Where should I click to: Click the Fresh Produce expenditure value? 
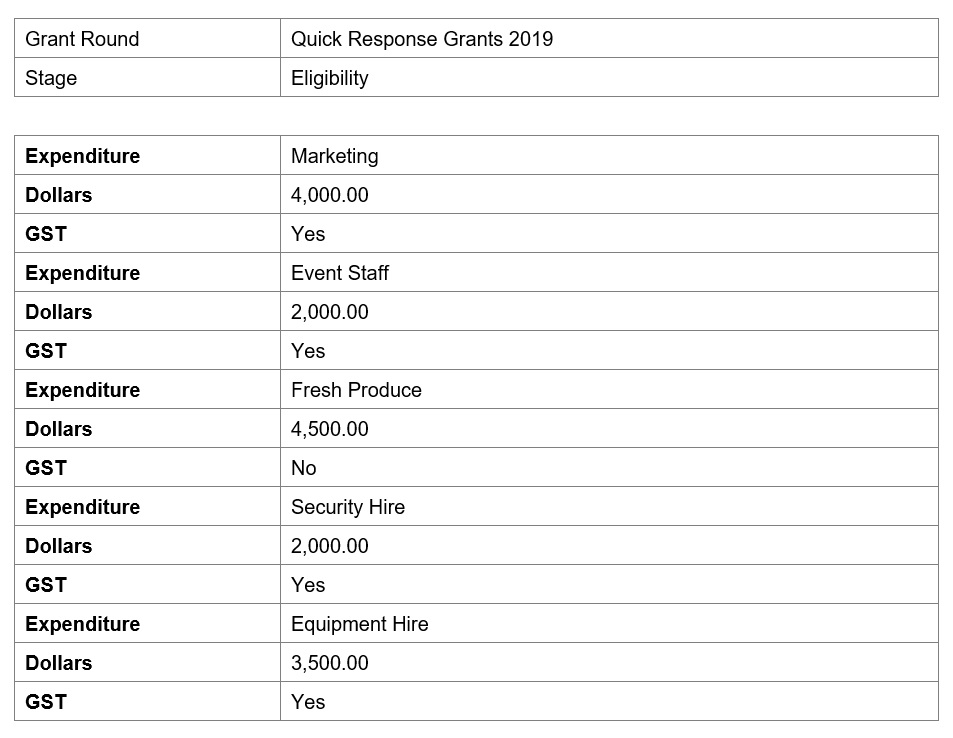(356, 390)
